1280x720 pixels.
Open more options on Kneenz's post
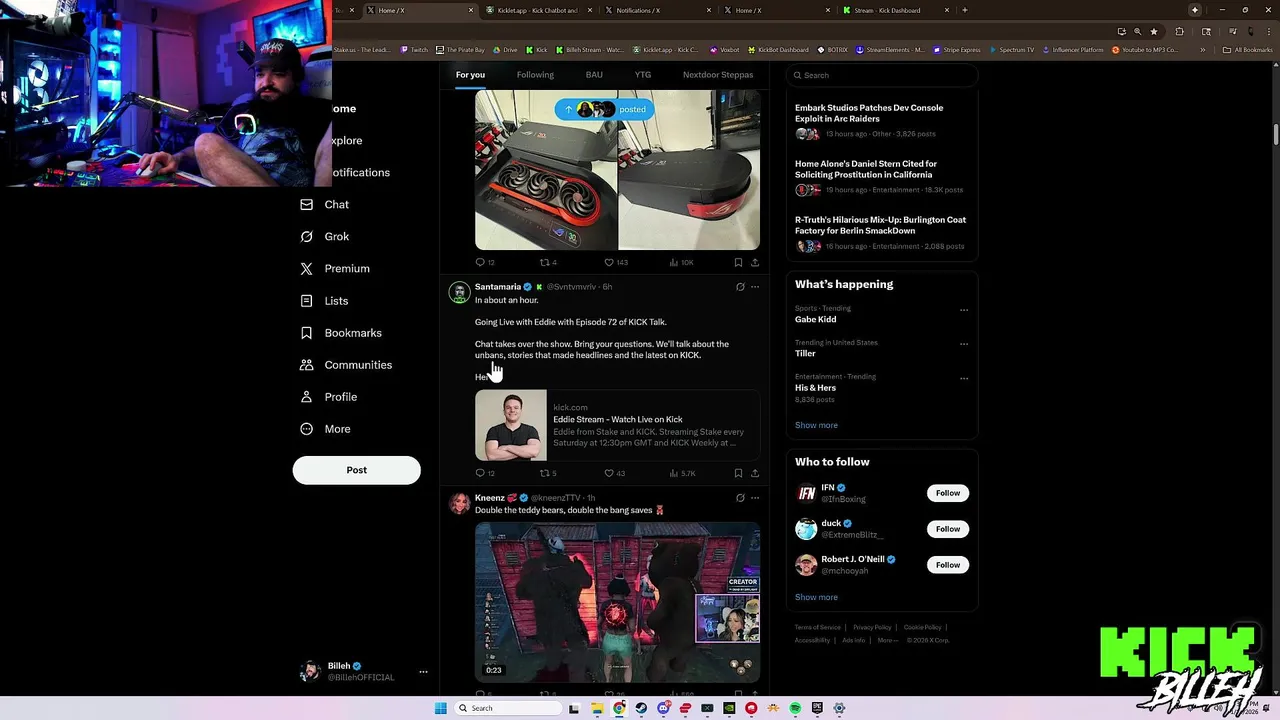click(x=755, y=498)
